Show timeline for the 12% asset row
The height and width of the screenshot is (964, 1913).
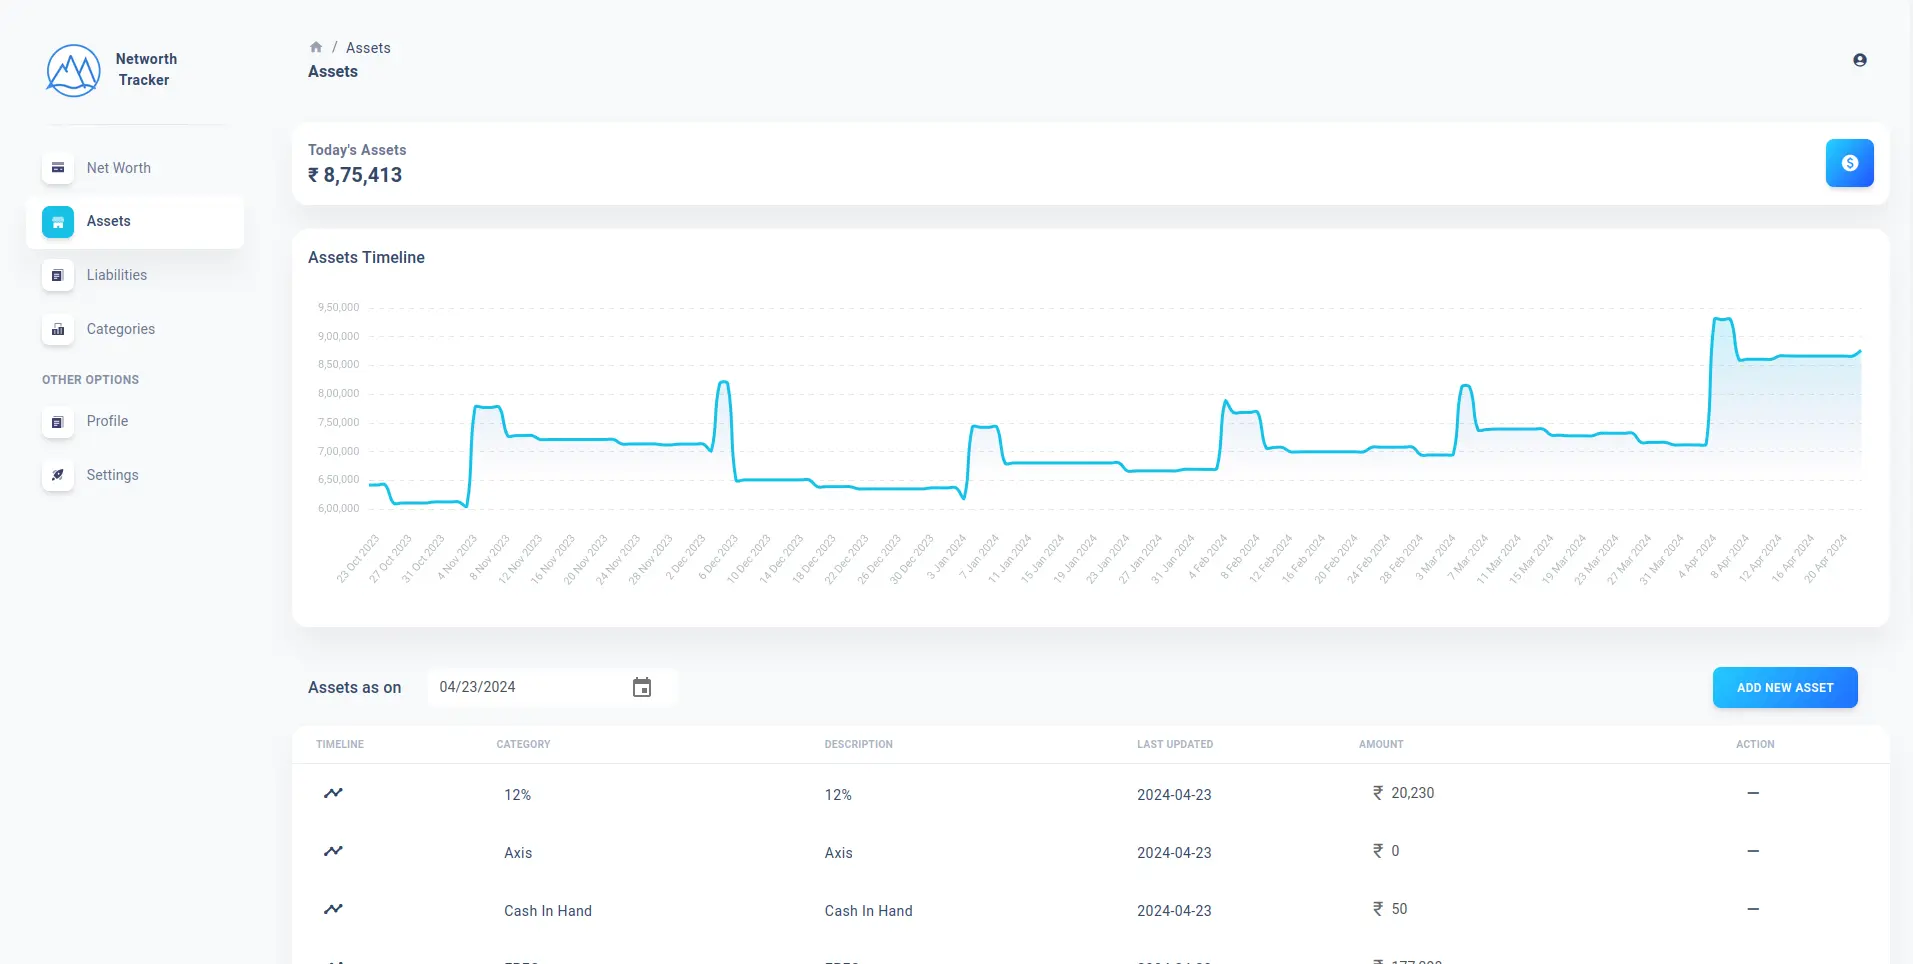[x=333, y=793]
